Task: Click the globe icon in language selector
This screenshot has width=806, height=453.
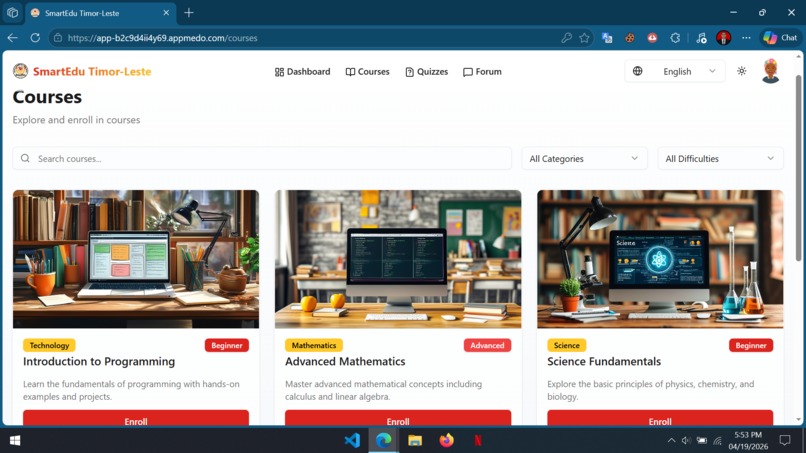Action: coord(637,71)
